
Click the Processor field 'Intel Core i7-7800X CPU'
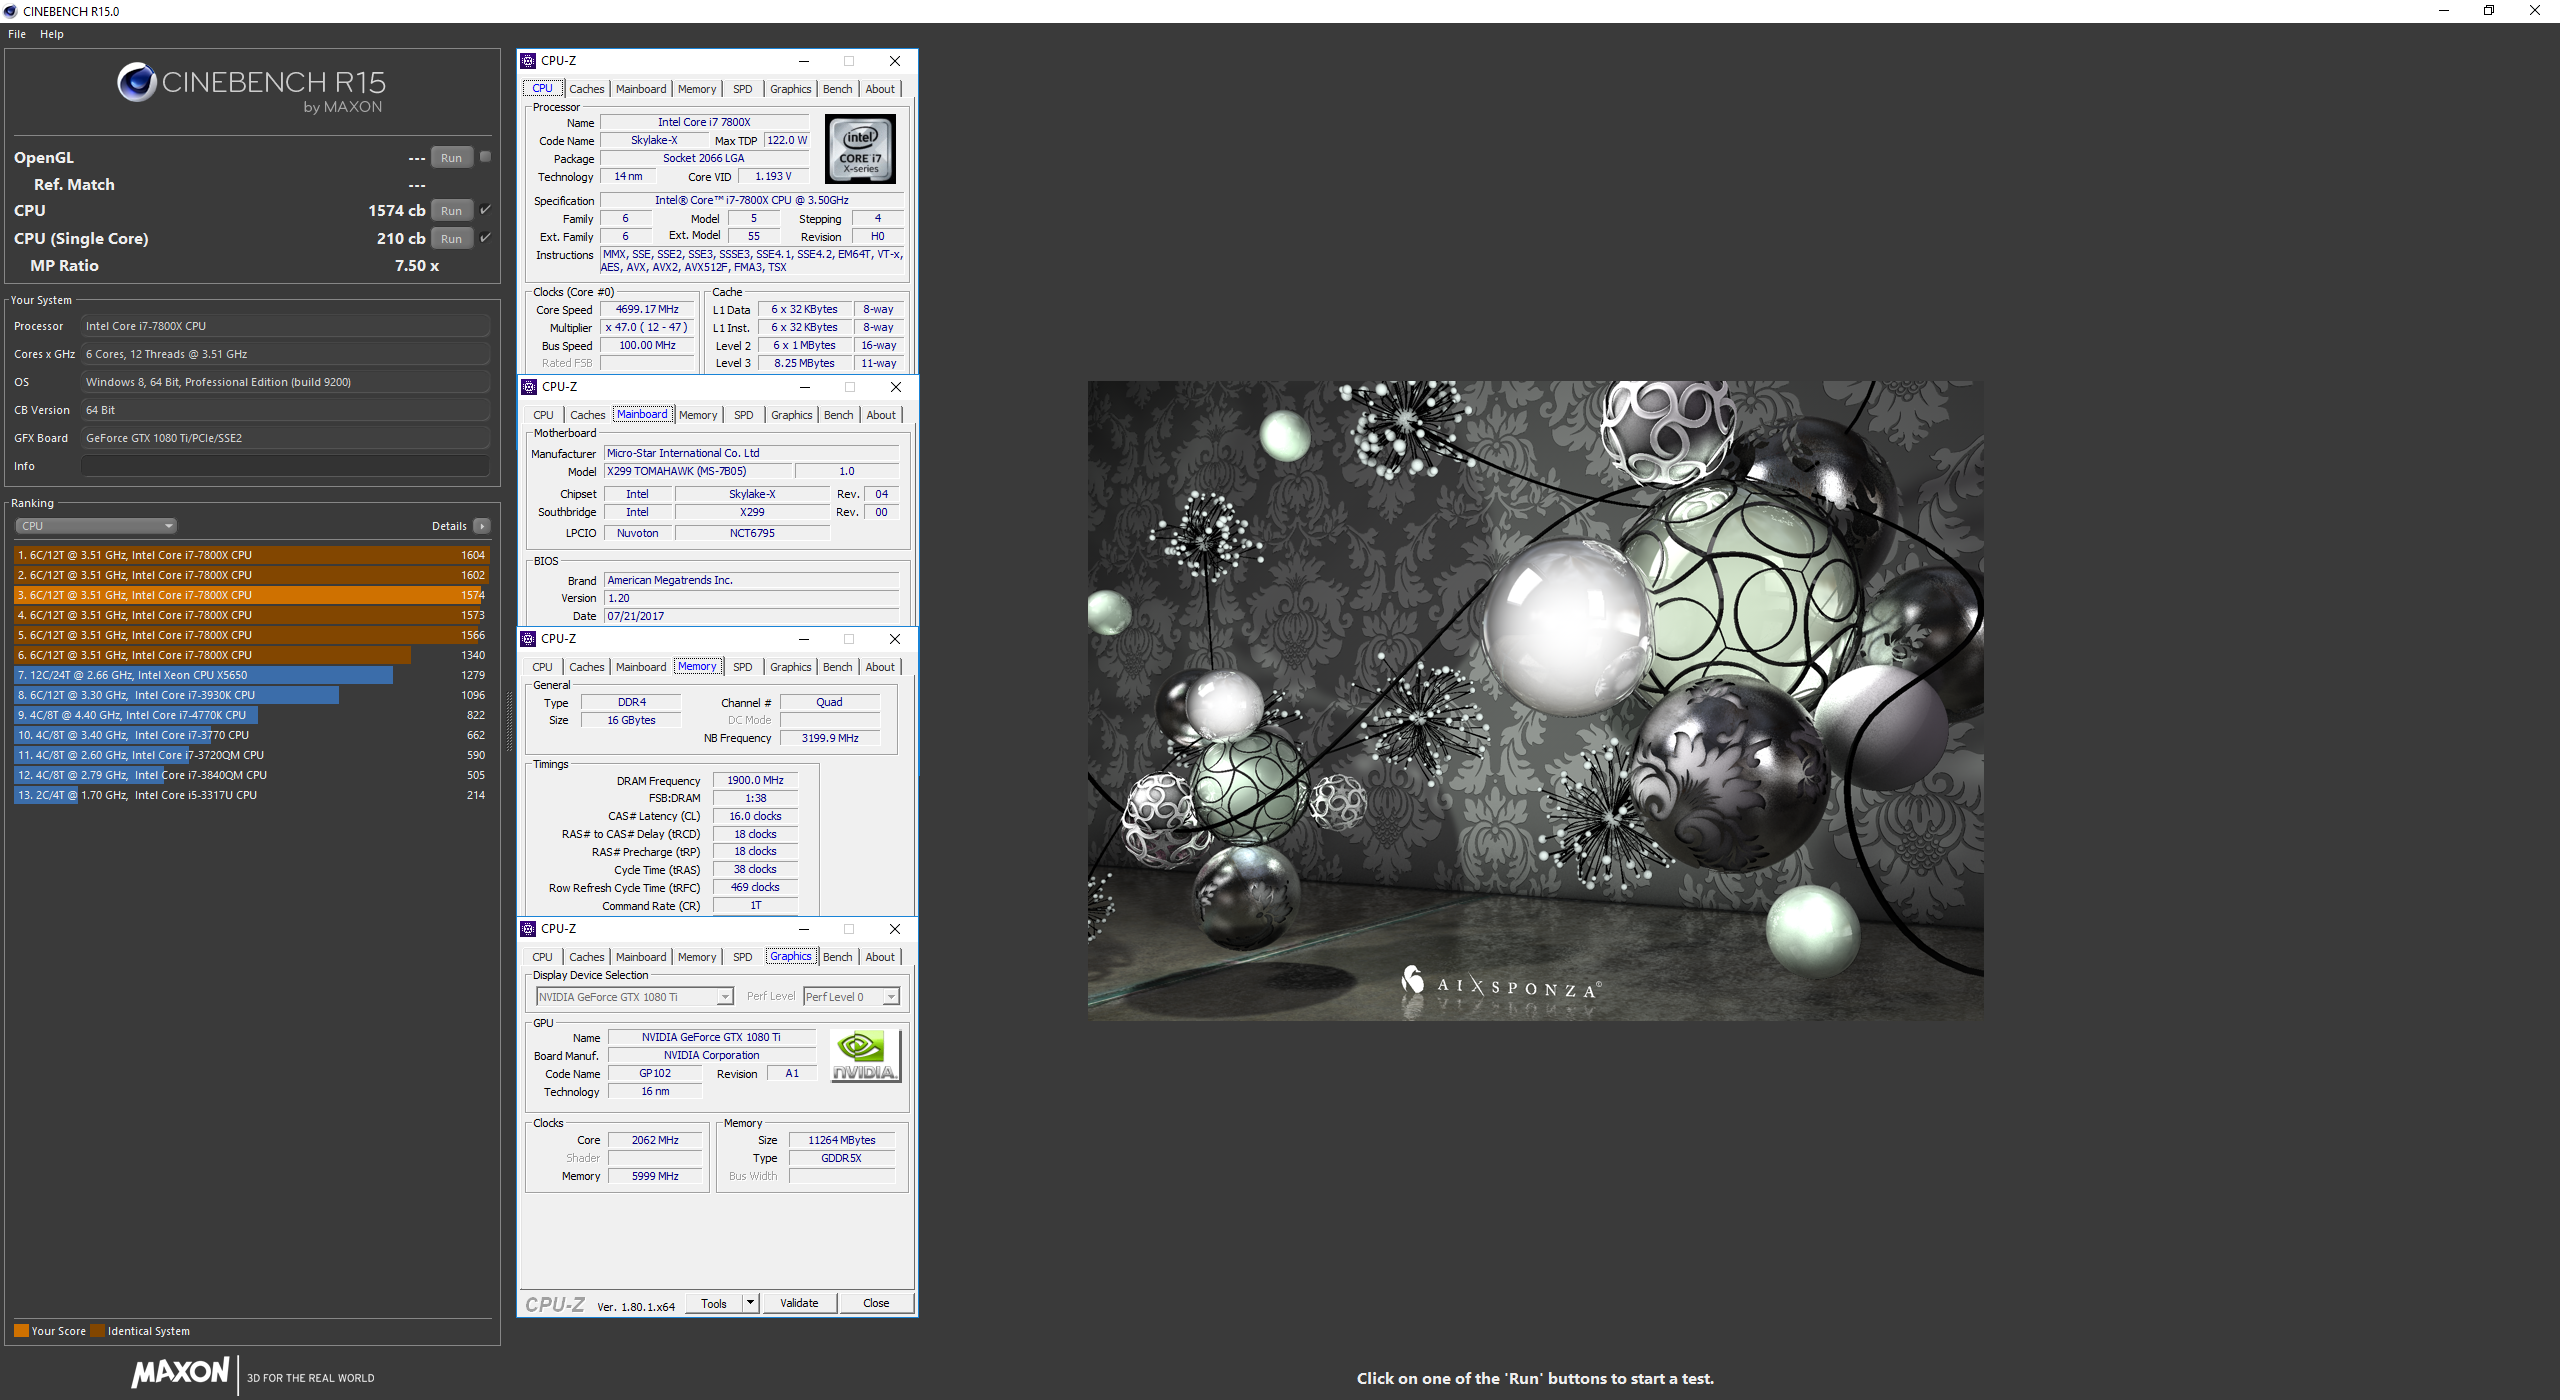285,326
